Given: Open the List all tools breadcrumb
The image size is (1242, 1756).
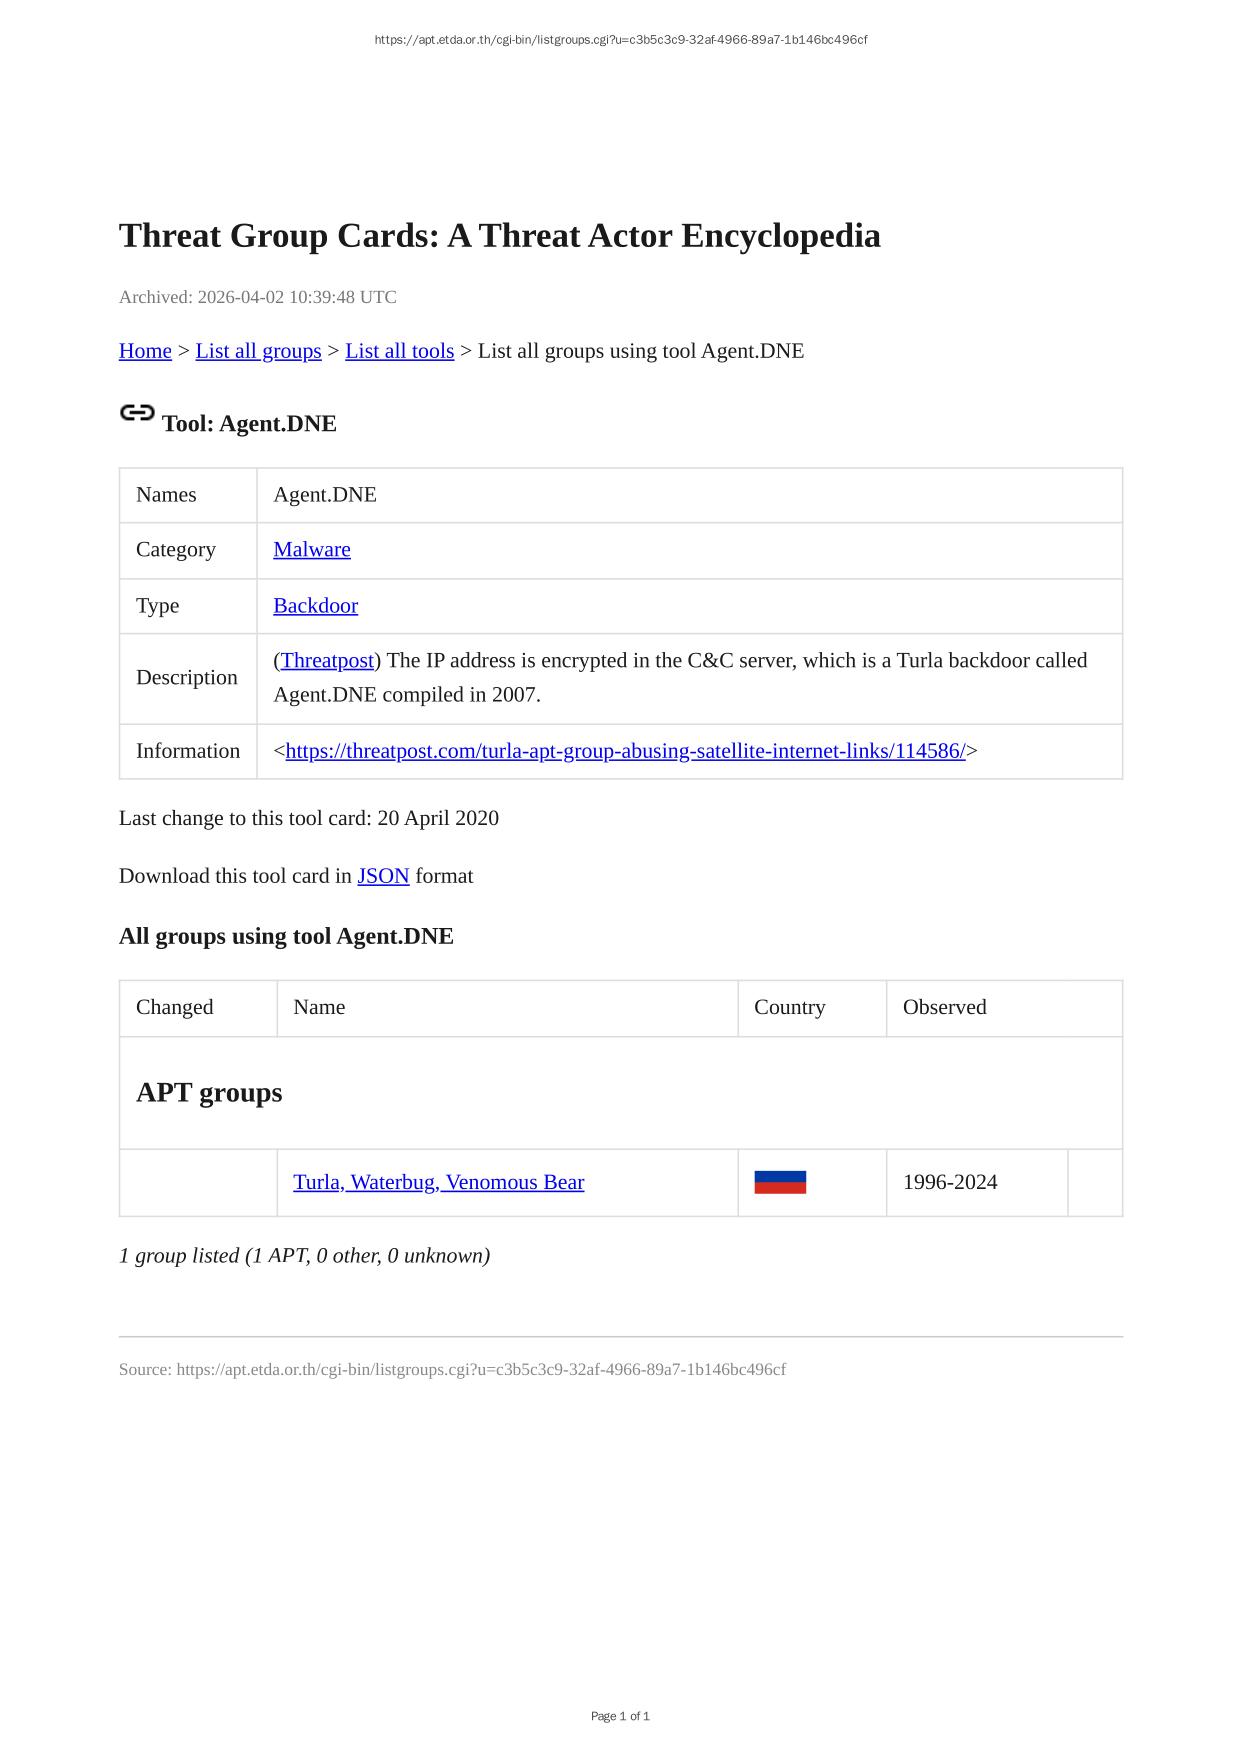Looking at the screenshot, I should pyautogui.click(x=399, y=351).
